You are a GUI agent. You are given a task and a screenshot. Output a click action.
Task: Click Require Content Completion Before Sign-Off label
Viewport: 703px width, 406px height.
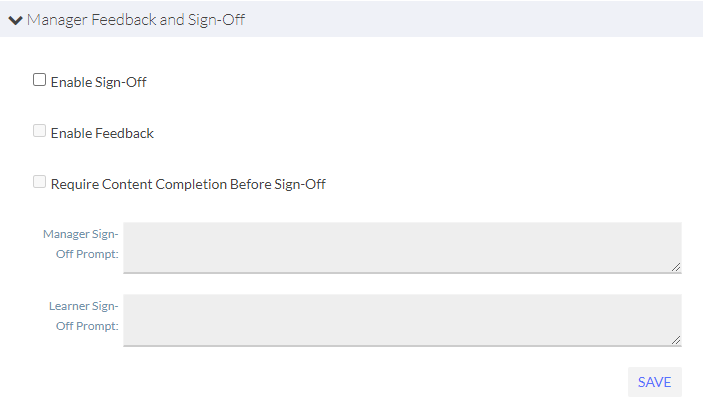pyautogui.click(x=188, y=184)
